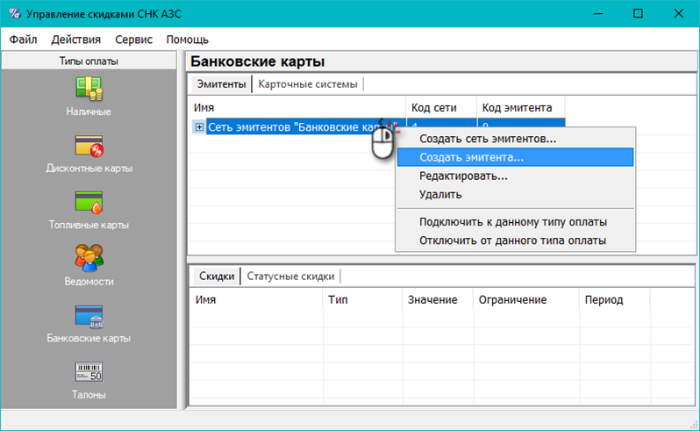Expand the Сеть эмитентов tree node
This screenshot has height=431, width=700.
point(200,126)
